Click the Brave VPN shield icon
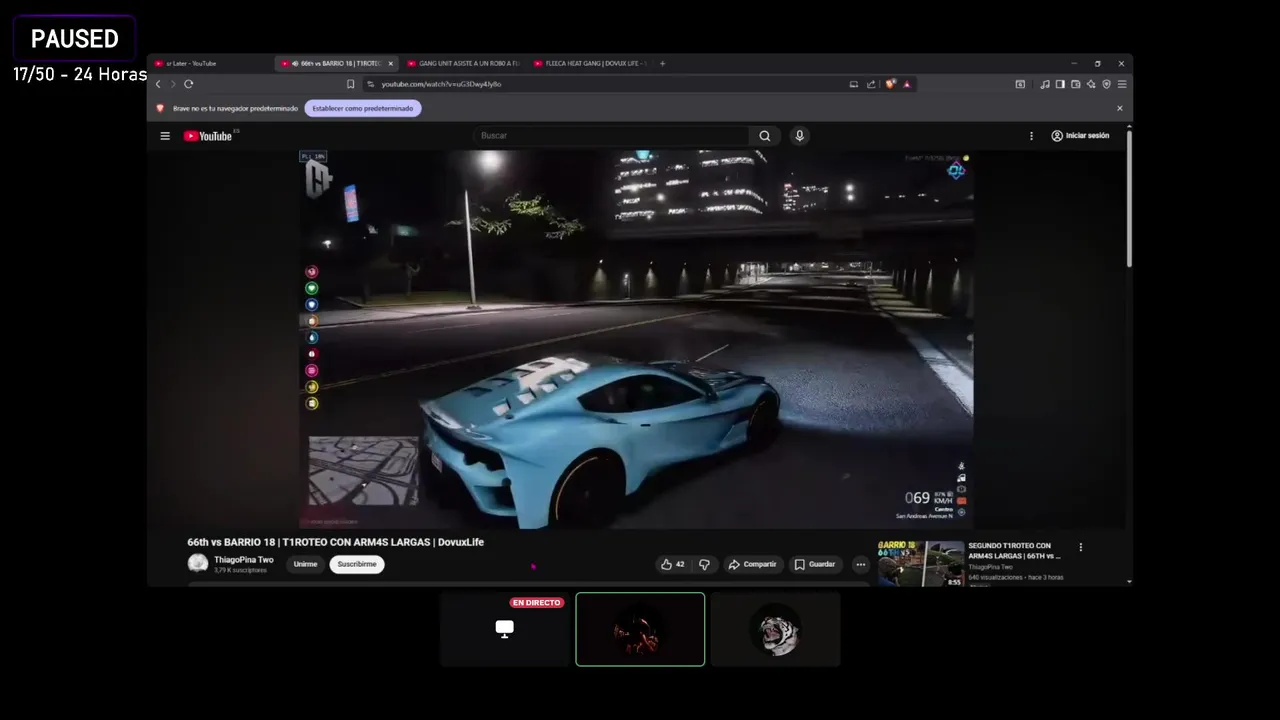The width and height of the screenshot is (1280, 720). coord(1106,84)
